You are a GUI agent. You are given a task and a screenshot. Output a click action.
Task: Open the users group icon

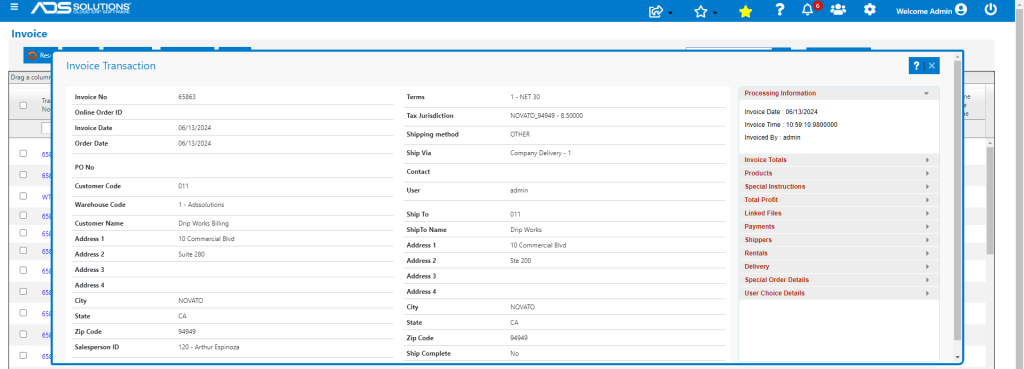838,10
